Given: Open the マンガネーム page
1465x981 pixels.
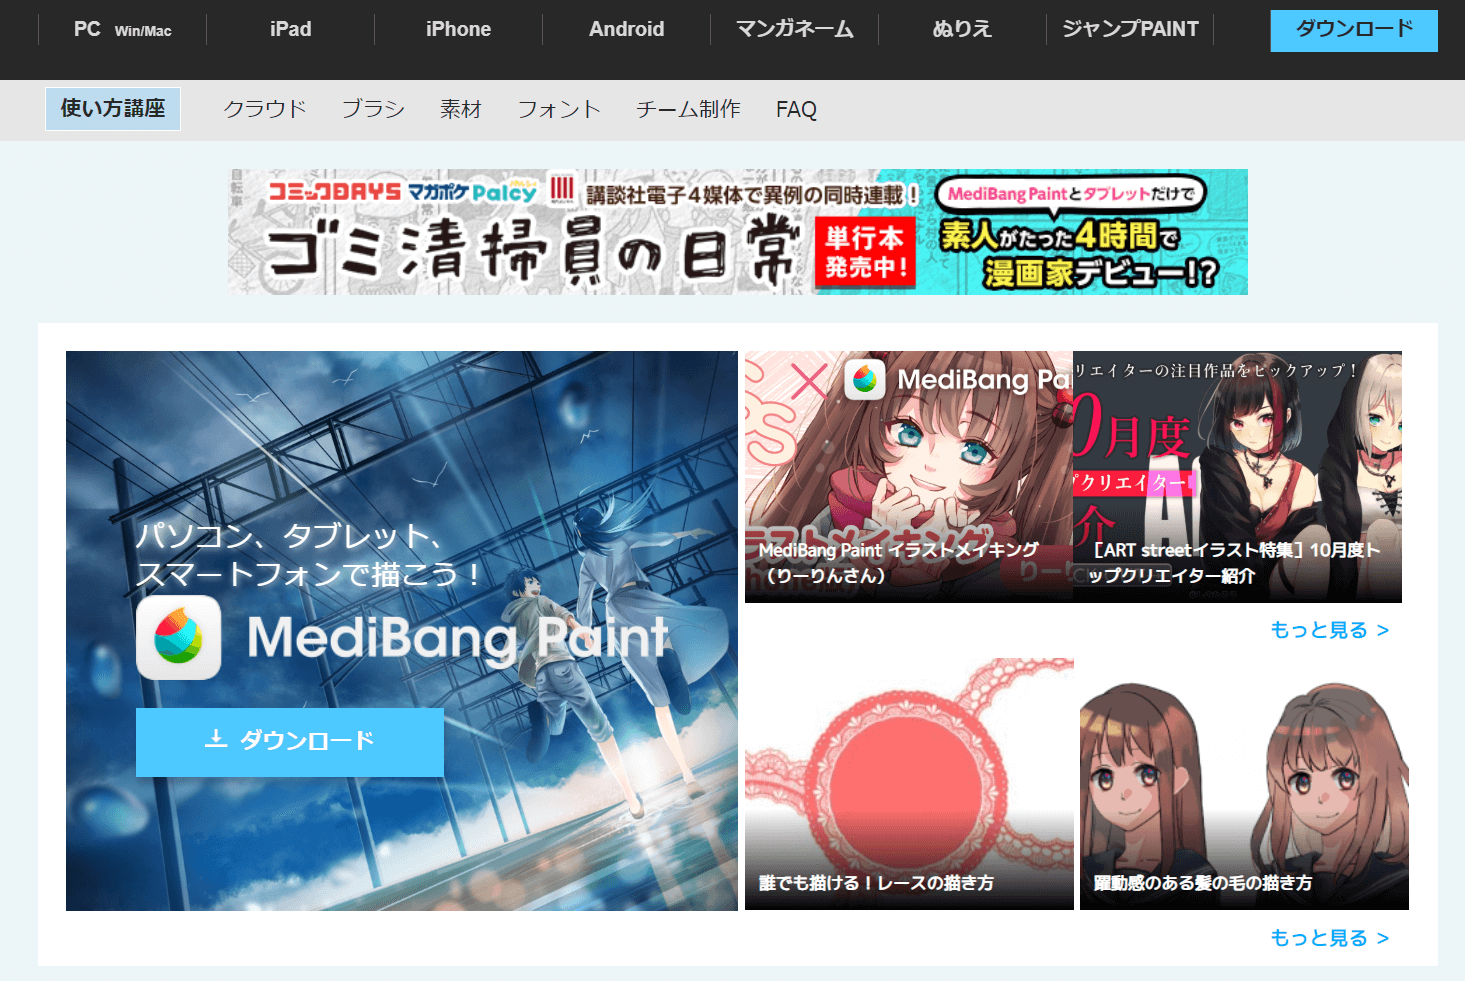Looking at the screenshot, I should pyautogui.click(x=795, y=29).
